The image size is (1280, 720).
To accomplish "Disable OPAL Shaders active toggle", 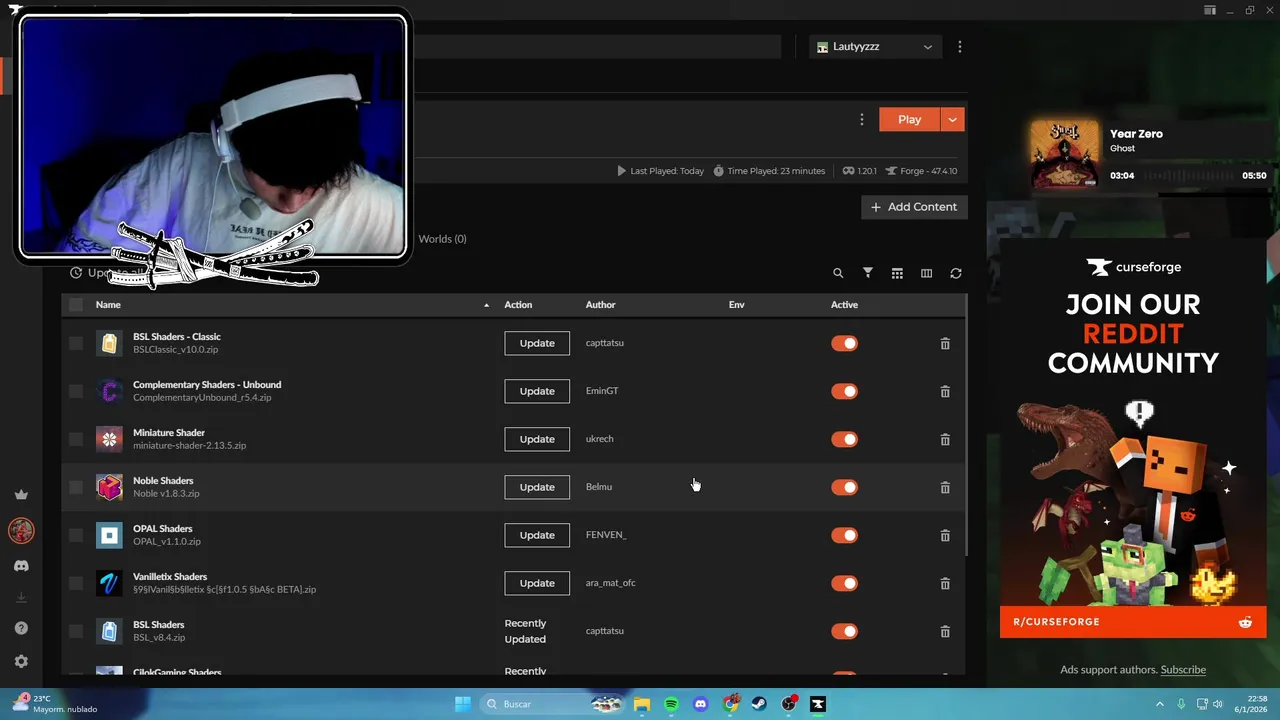I will pyautogui.click(x=844, y=535).
